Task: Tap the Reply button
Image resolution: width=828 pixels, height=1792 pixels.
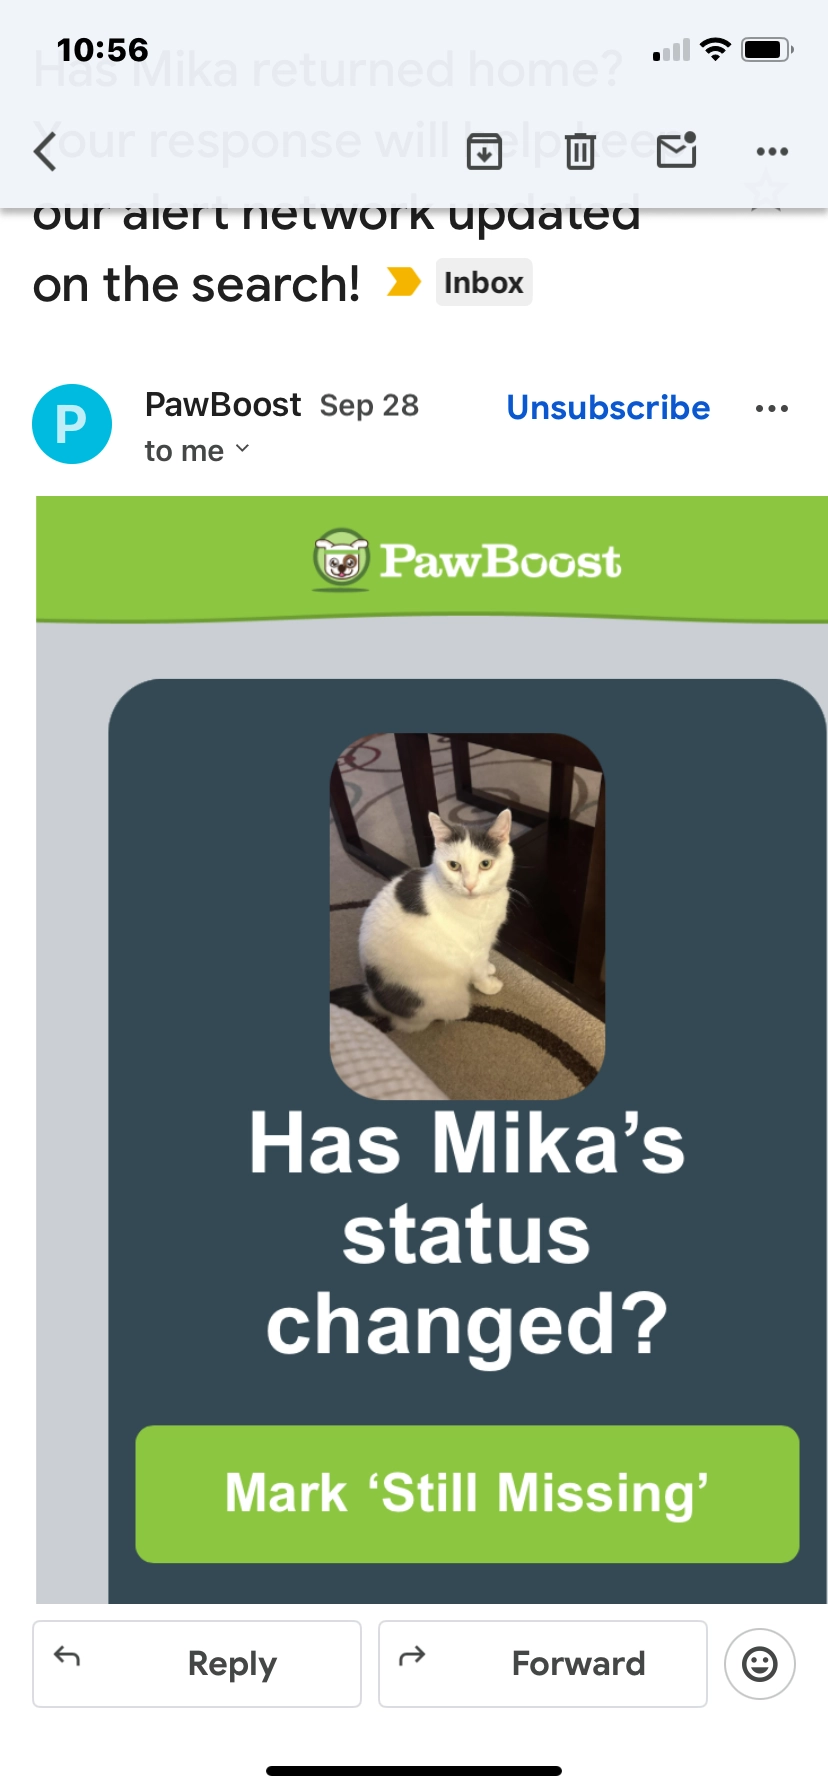Action: [197, 1664]
